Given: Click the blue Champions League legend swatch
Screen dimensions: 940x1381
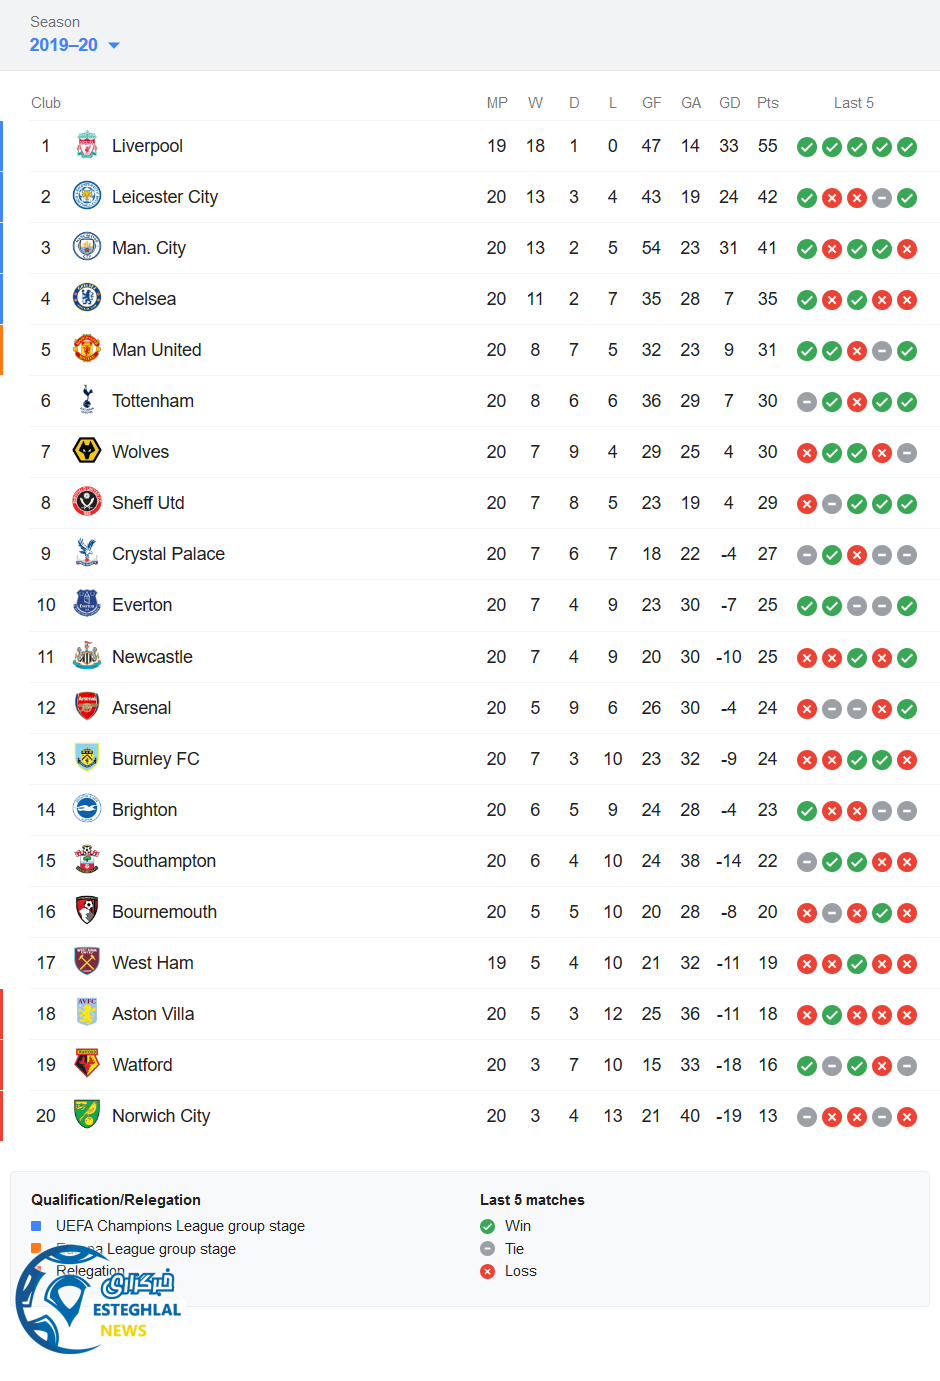Looking at the screenshot, I should click(36, 1226).
